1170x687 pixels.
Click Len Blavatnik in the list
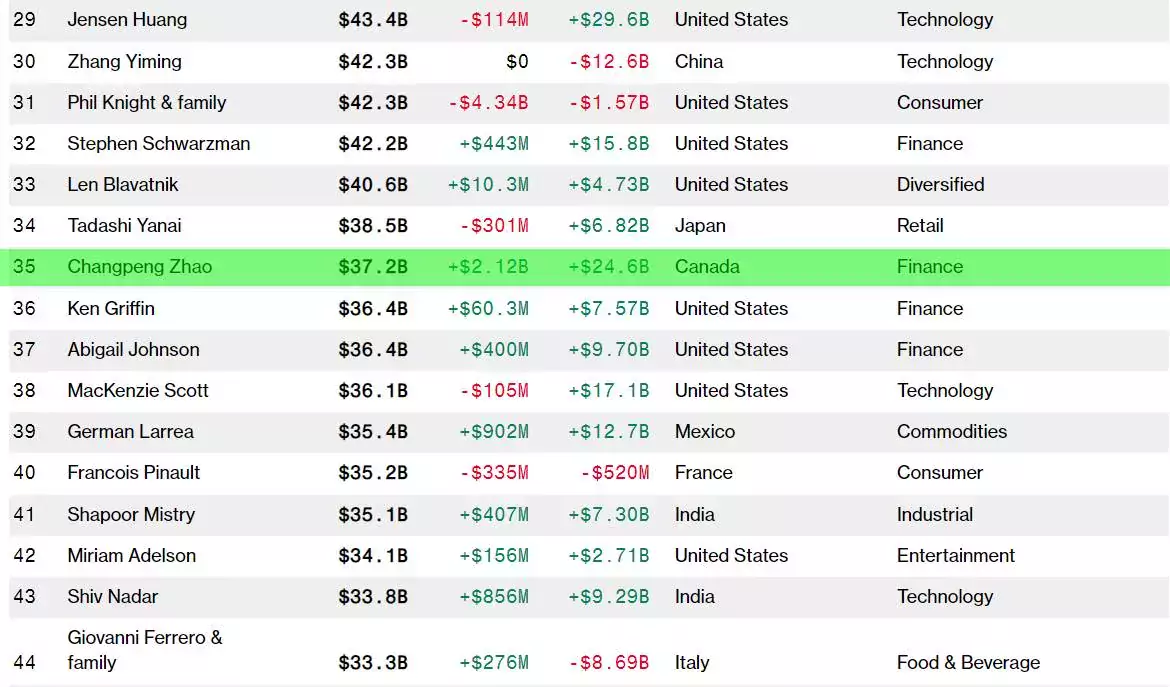tap(123, 184)
